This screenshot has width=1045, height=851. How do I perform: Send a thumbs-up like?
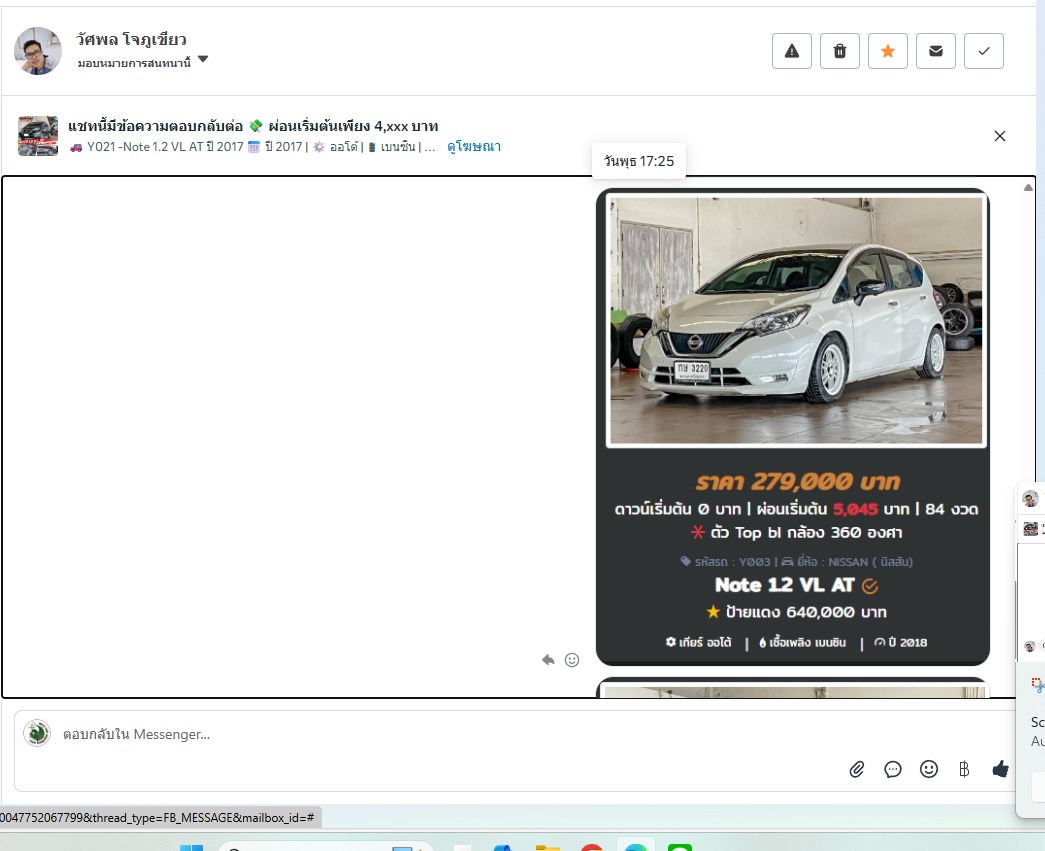1000,769
